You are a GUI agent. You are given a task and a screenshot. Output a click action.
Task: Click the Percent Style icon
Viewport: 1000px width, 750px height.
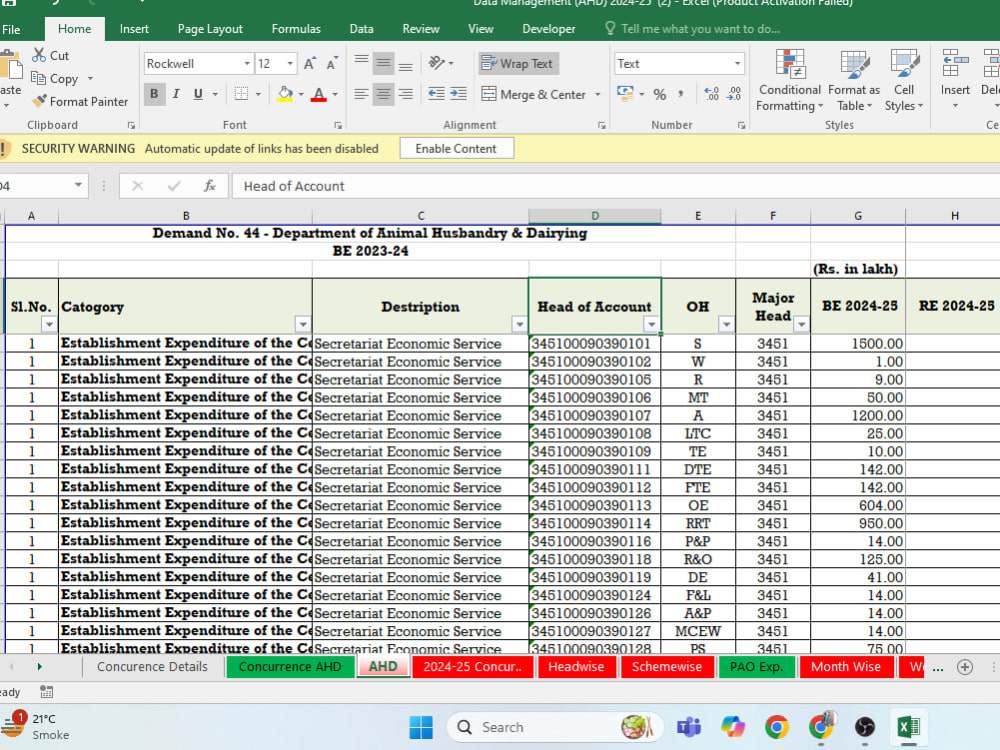click(x=659, y=94)
